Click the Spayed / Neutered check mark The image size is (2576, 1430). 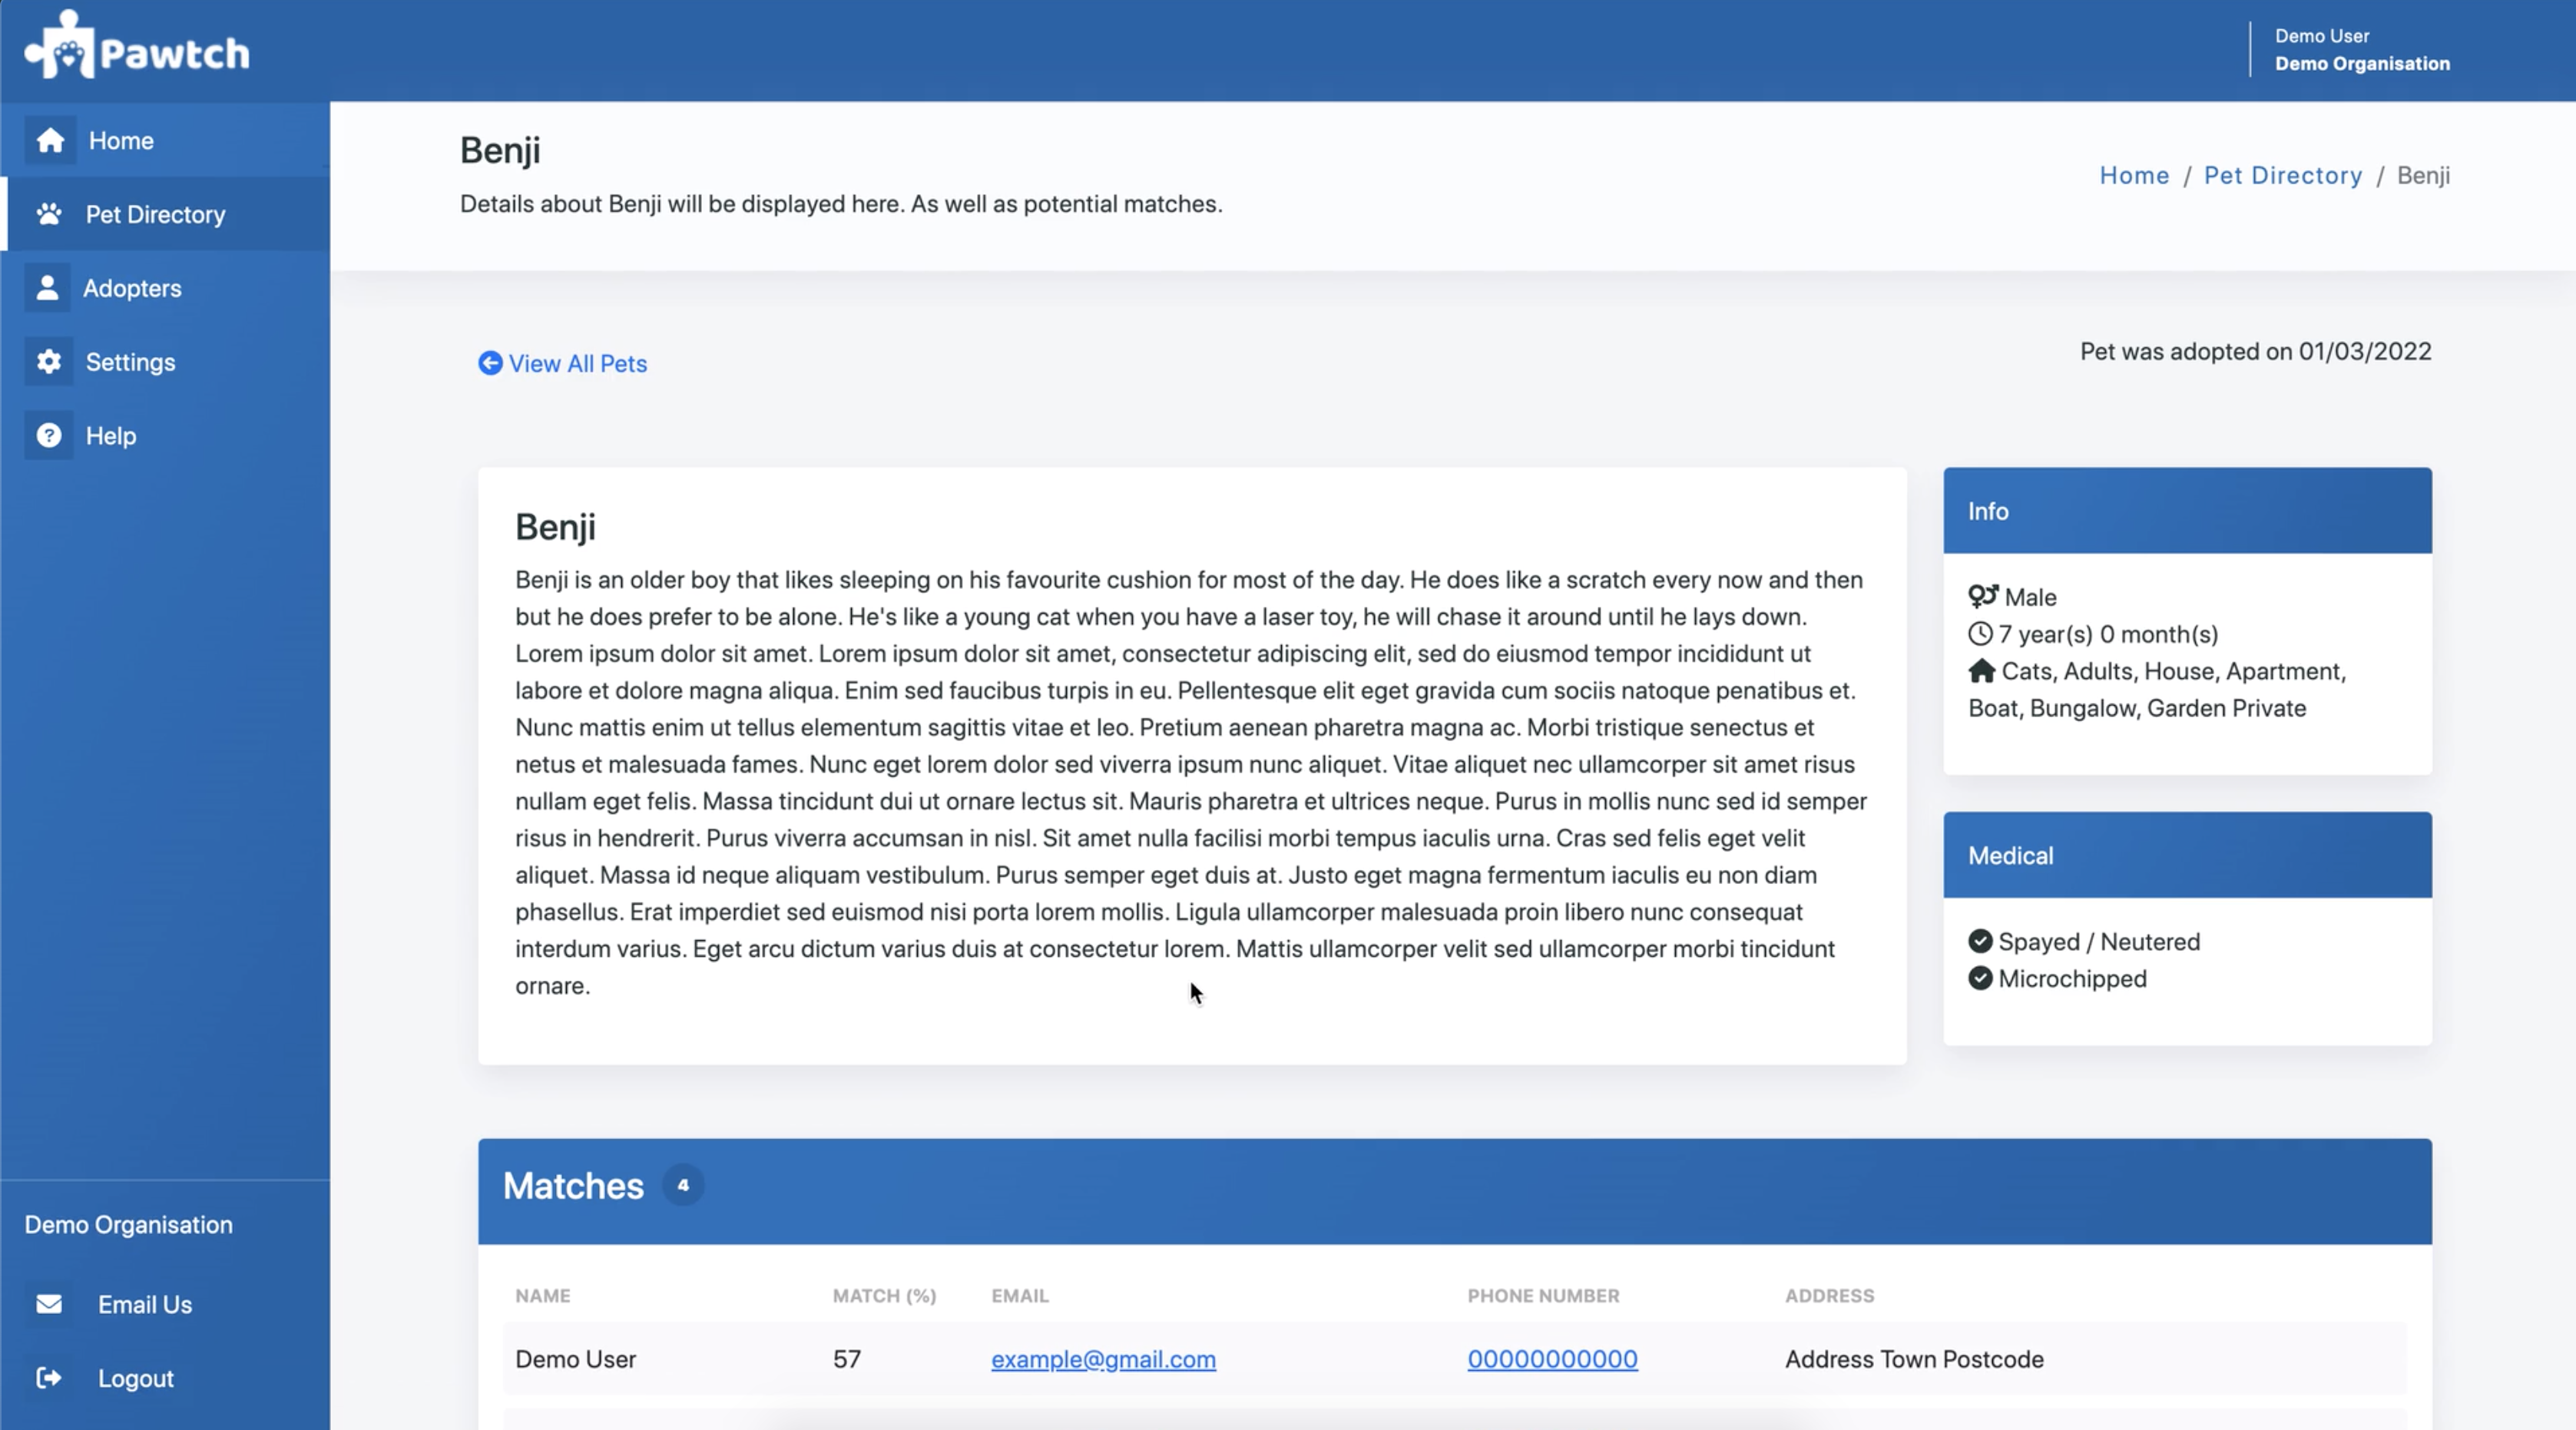1980,941
